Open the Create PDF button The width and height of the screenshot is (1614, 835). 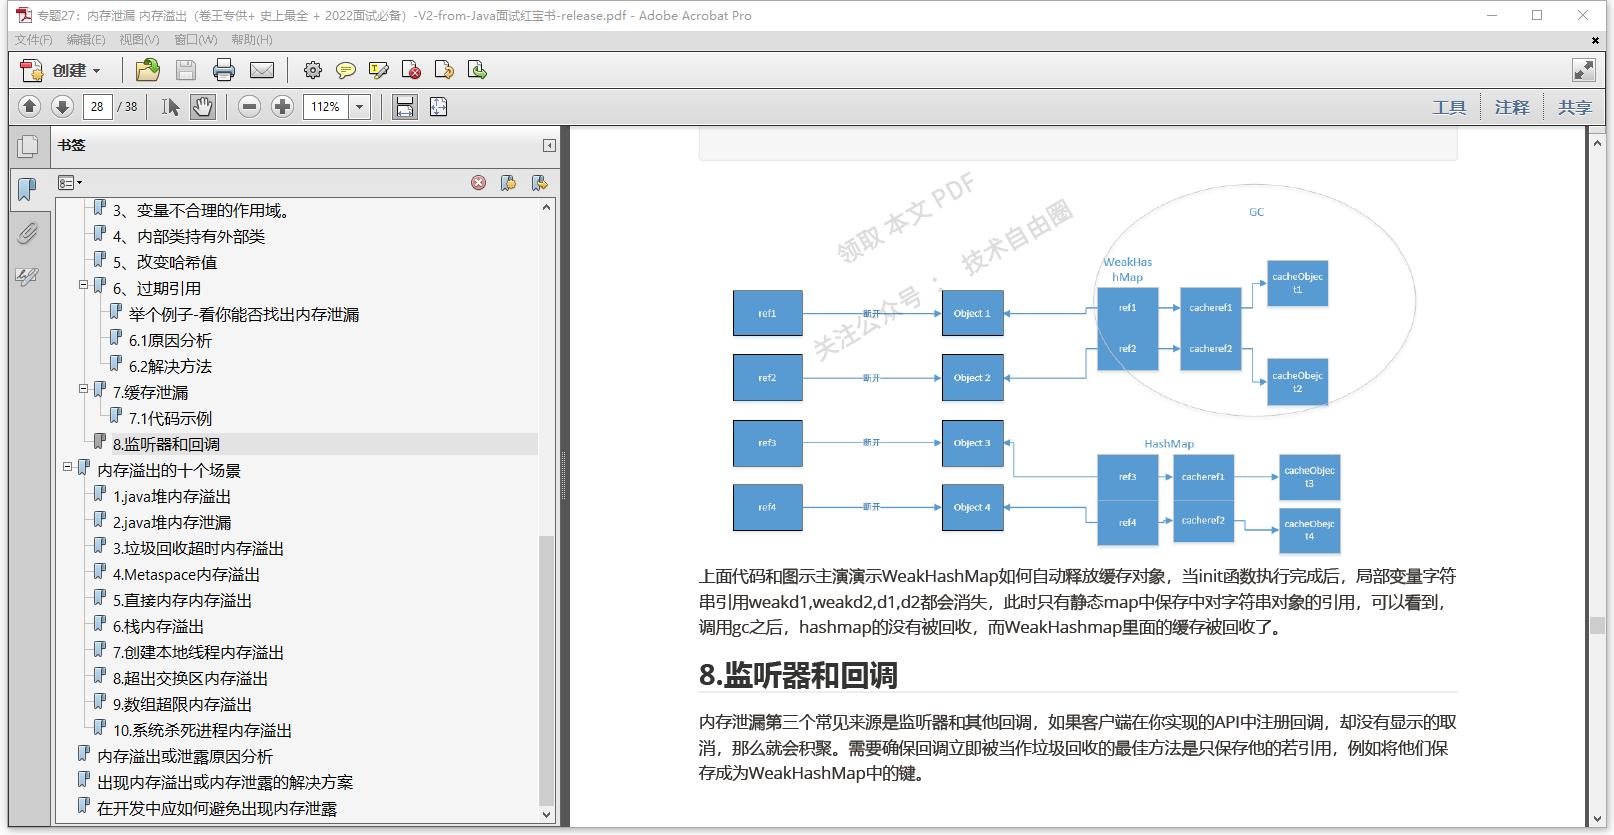pyautogui.click(x=61, y=70)
